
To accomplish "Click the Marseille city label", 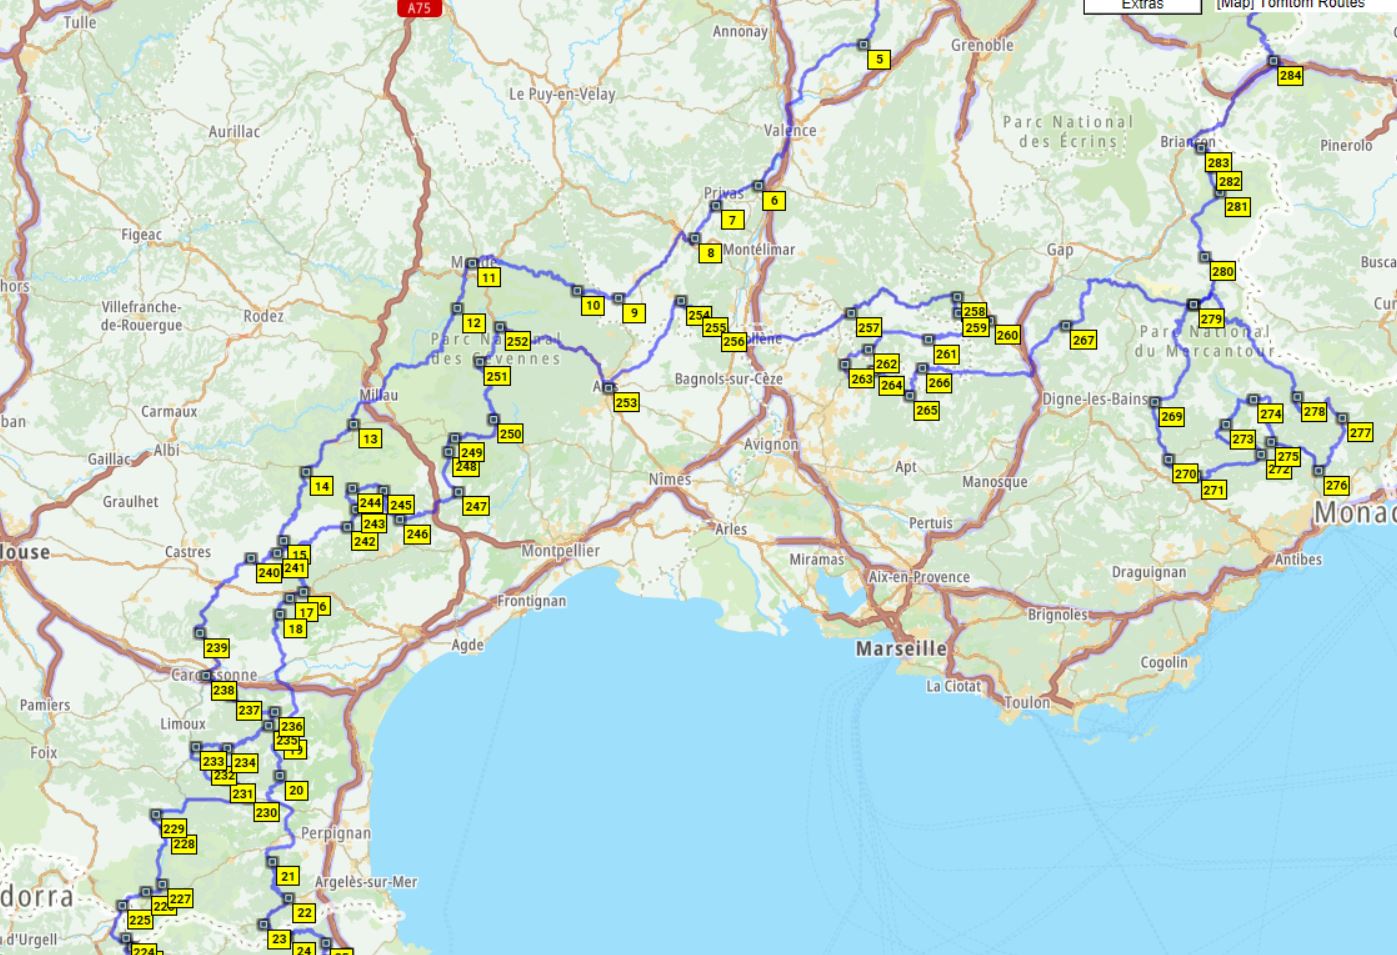I will 901,649.
